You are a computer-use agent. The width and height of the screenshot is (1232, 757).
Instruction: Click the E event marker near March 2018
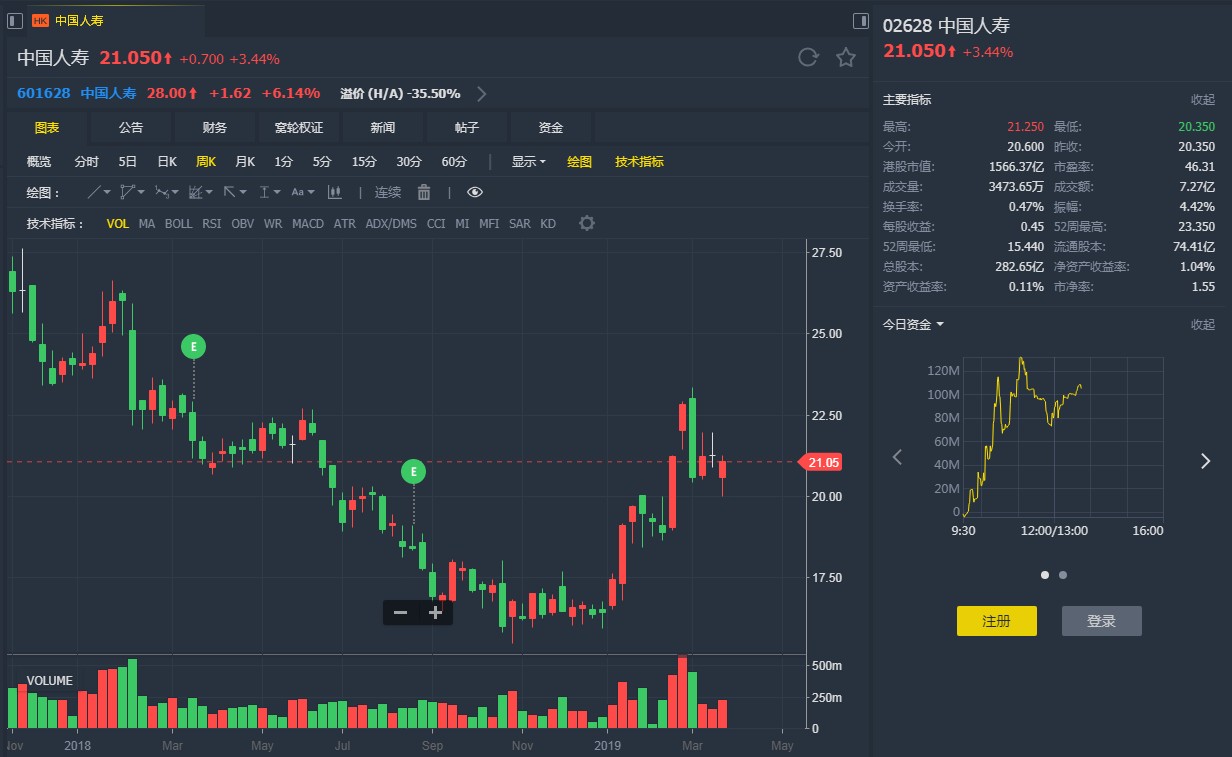coord(193,347)
